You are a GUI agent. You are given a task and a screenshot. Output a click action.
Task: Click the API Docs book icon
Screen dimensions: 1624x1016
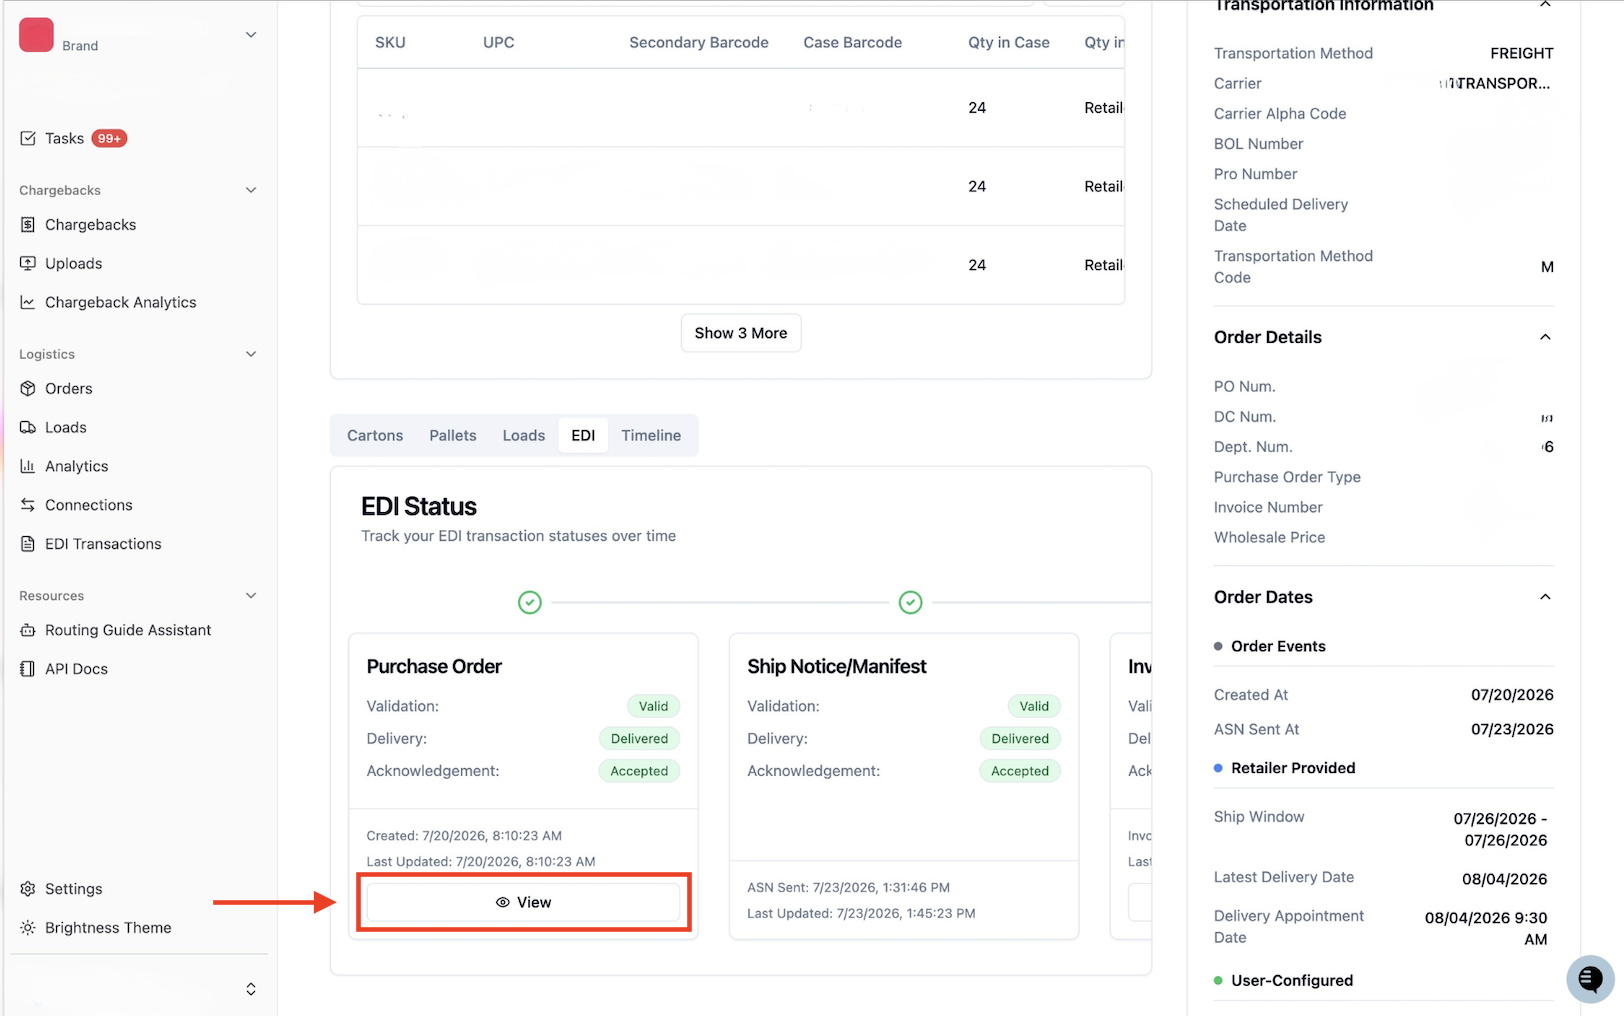tap(28, 669)
